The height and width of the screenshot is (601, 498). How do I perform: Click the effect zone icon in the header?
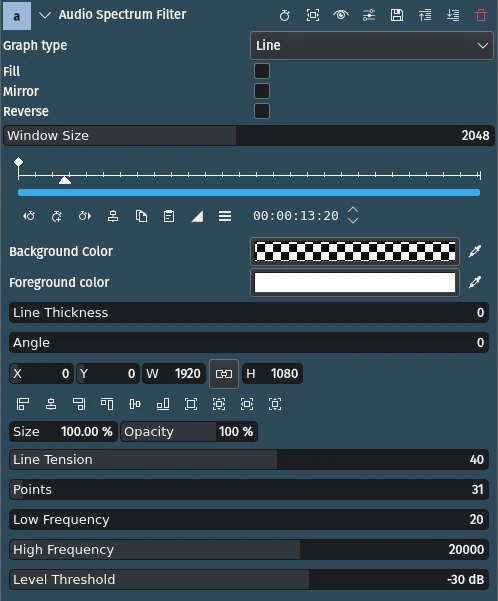[313, 15]
